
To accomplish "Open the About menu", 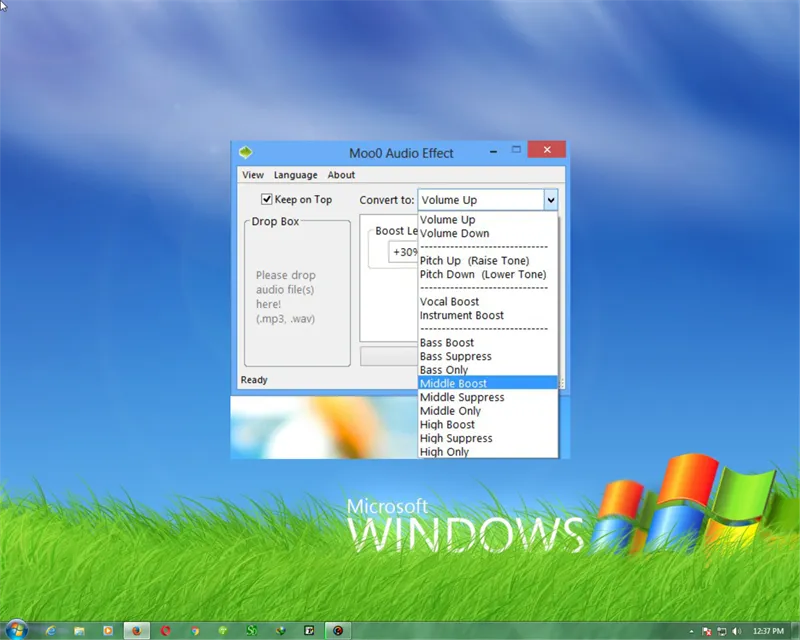I will pyautogui.click(x=341, y=175).
